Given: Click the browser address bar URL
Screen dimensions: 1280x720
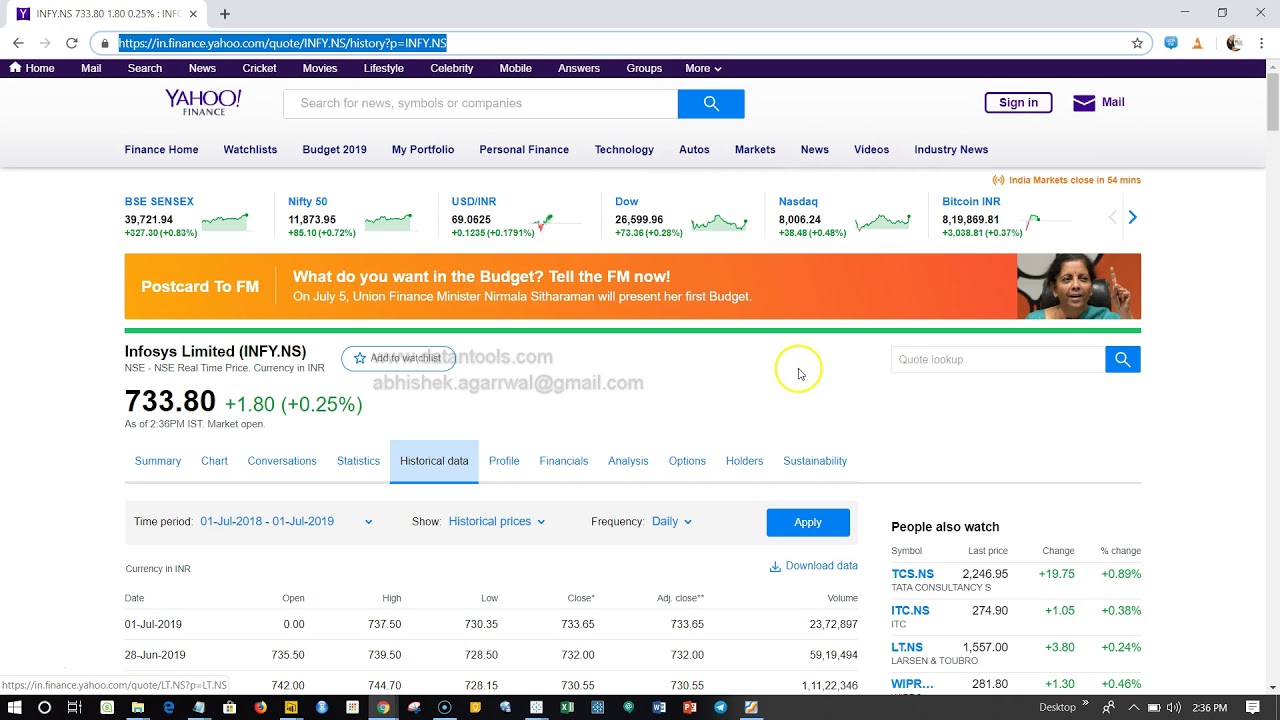Looking at the screenshot, I should 283,43.
